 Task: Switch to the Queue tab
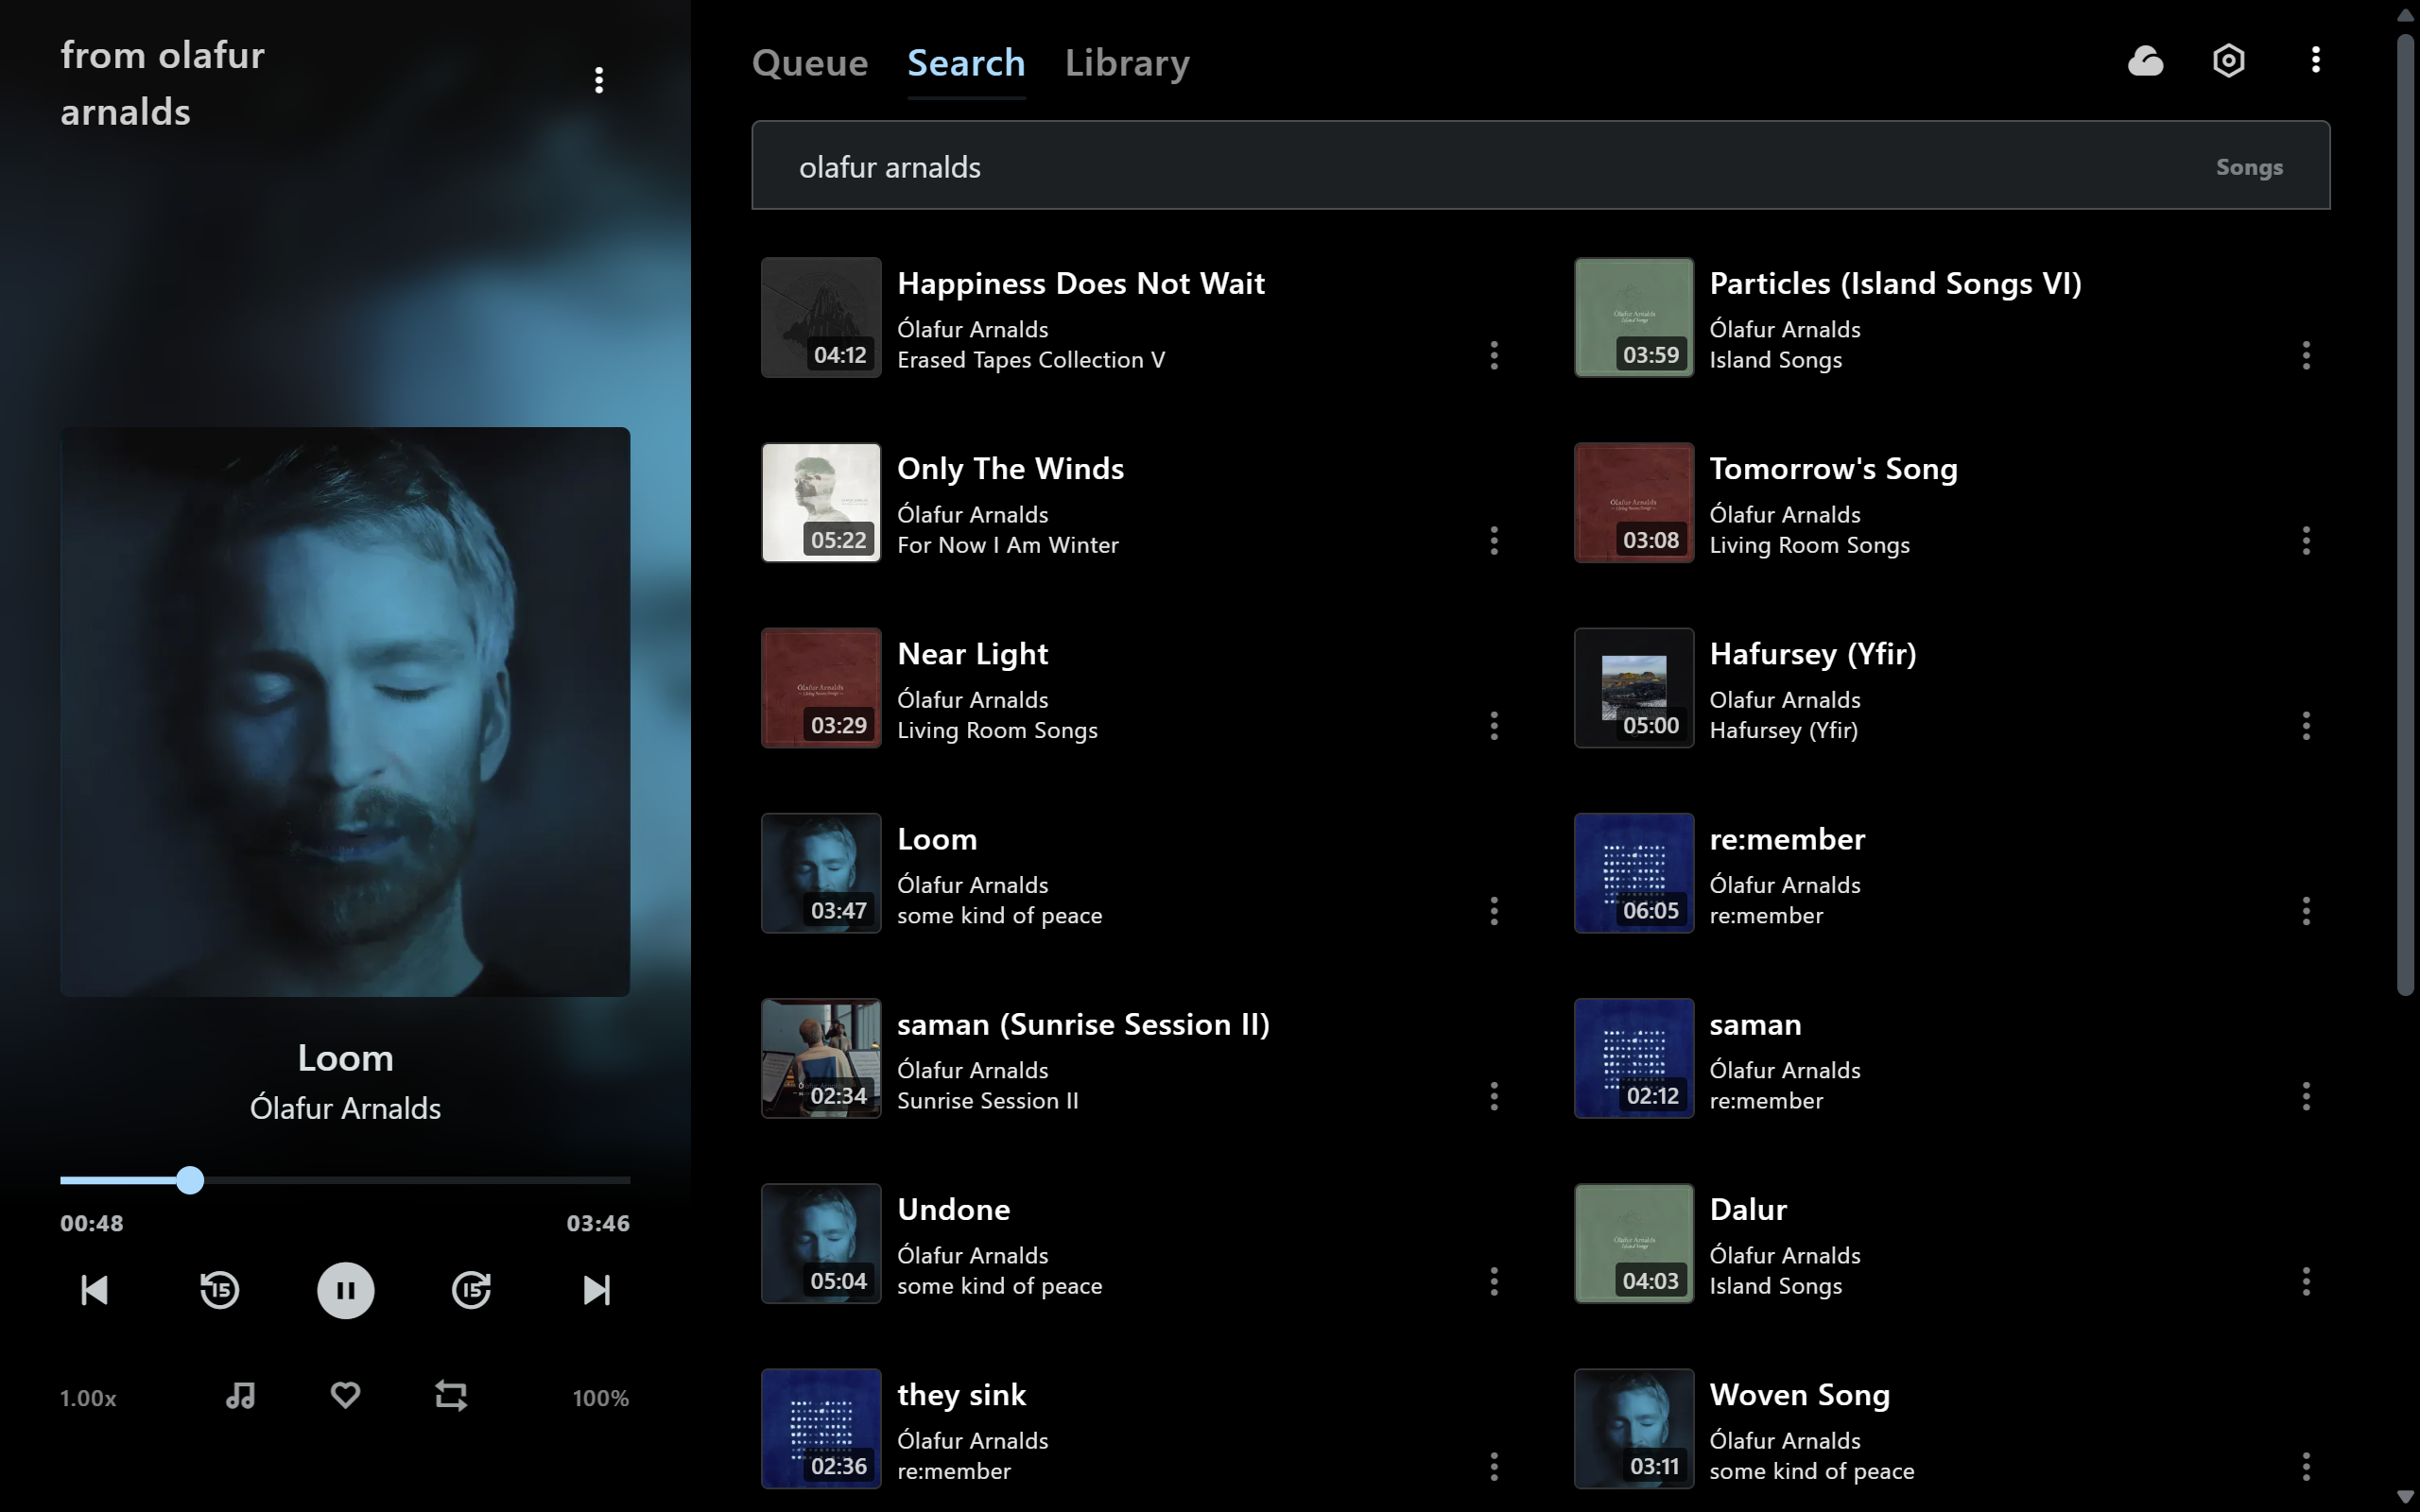point(810,63)
